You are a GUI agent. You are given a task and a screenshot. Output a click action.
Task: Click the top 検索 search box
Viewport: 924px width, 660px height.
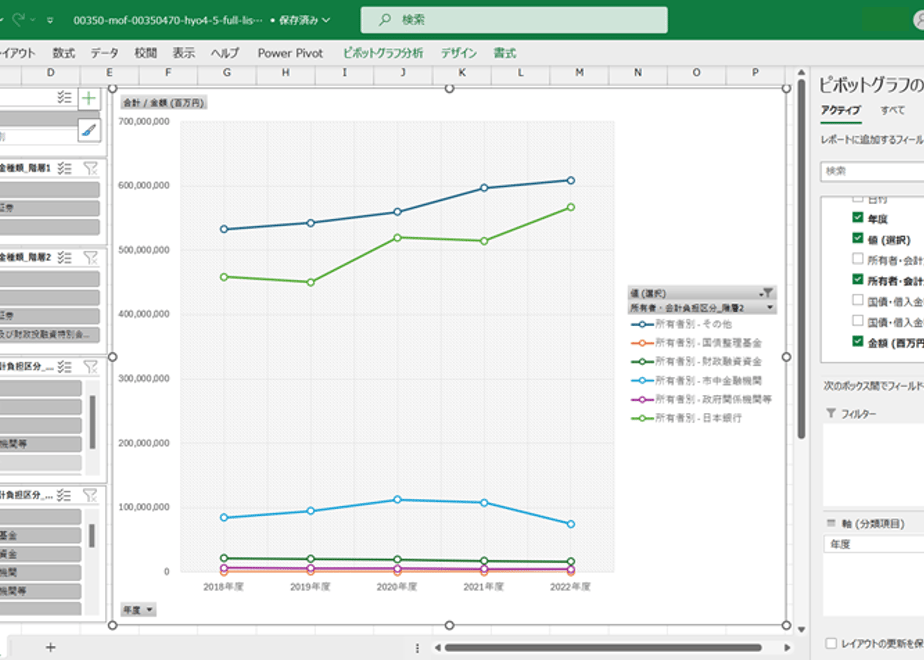coord(514,20)
